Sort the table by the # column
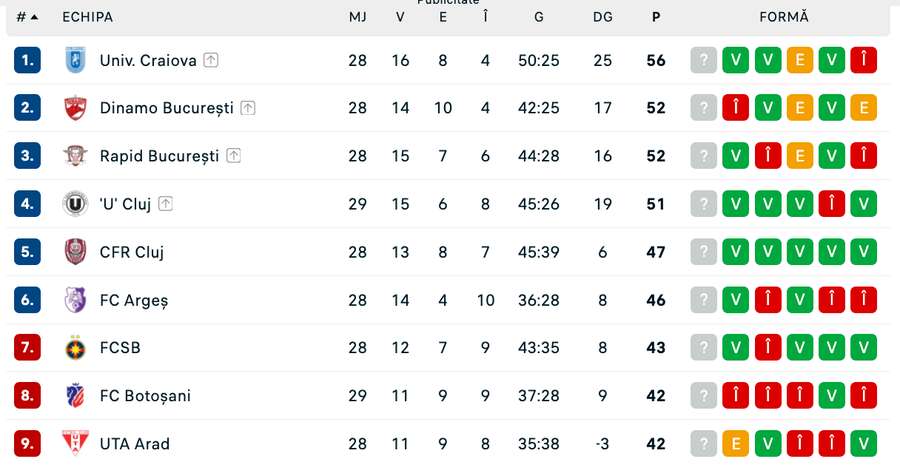Screen dimensions: 900x465 (x=27, y=17)
